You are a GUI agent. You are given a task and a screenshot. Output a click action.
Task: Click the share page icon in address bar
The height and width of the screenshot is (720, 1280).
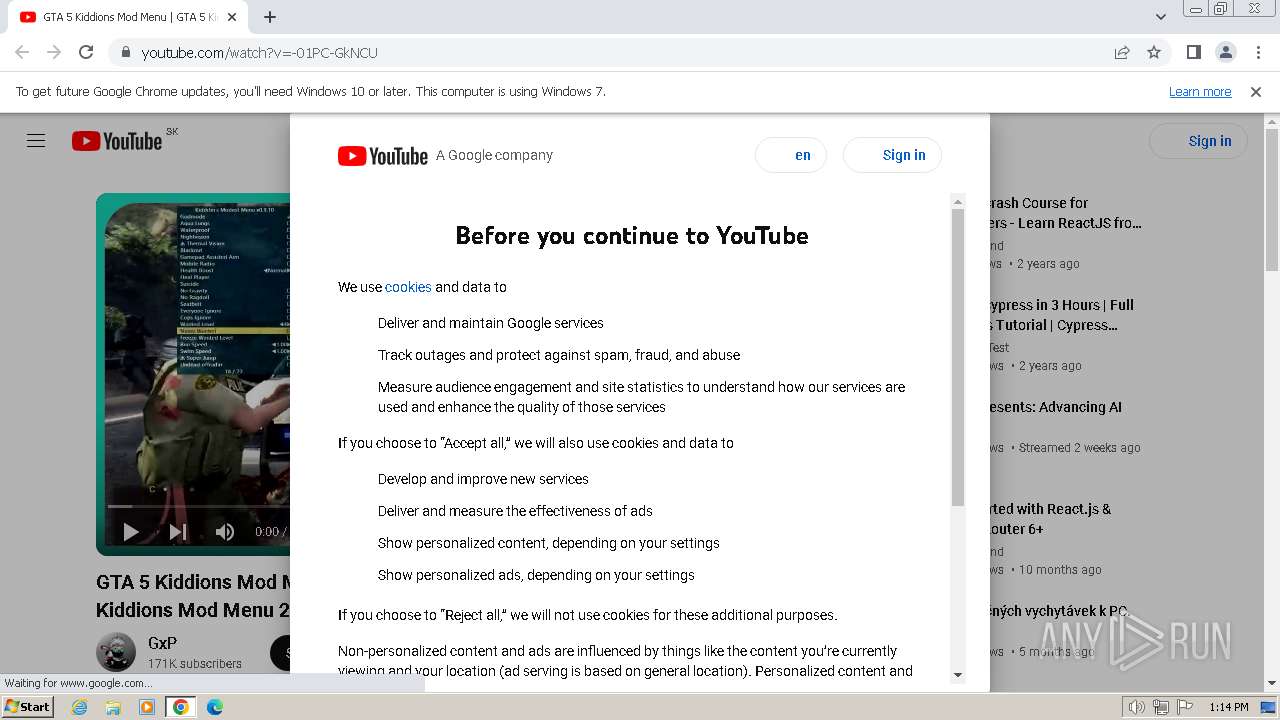point(1122,52)
